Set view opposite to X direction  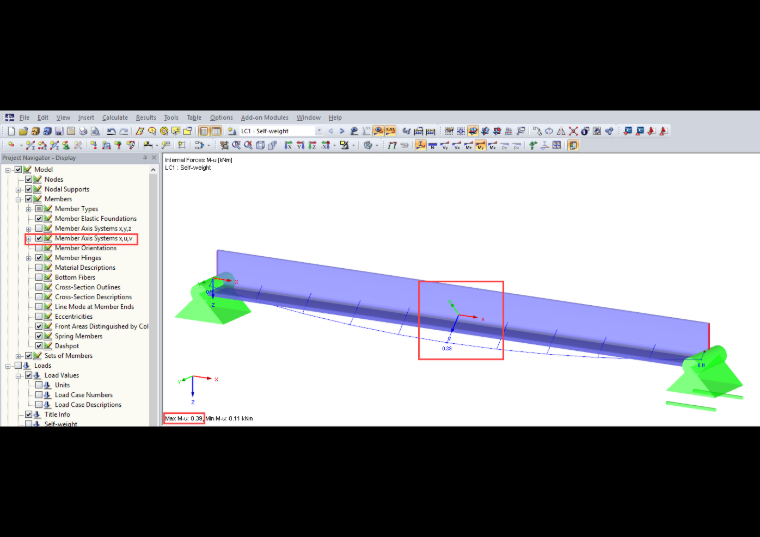click(326, 145)
